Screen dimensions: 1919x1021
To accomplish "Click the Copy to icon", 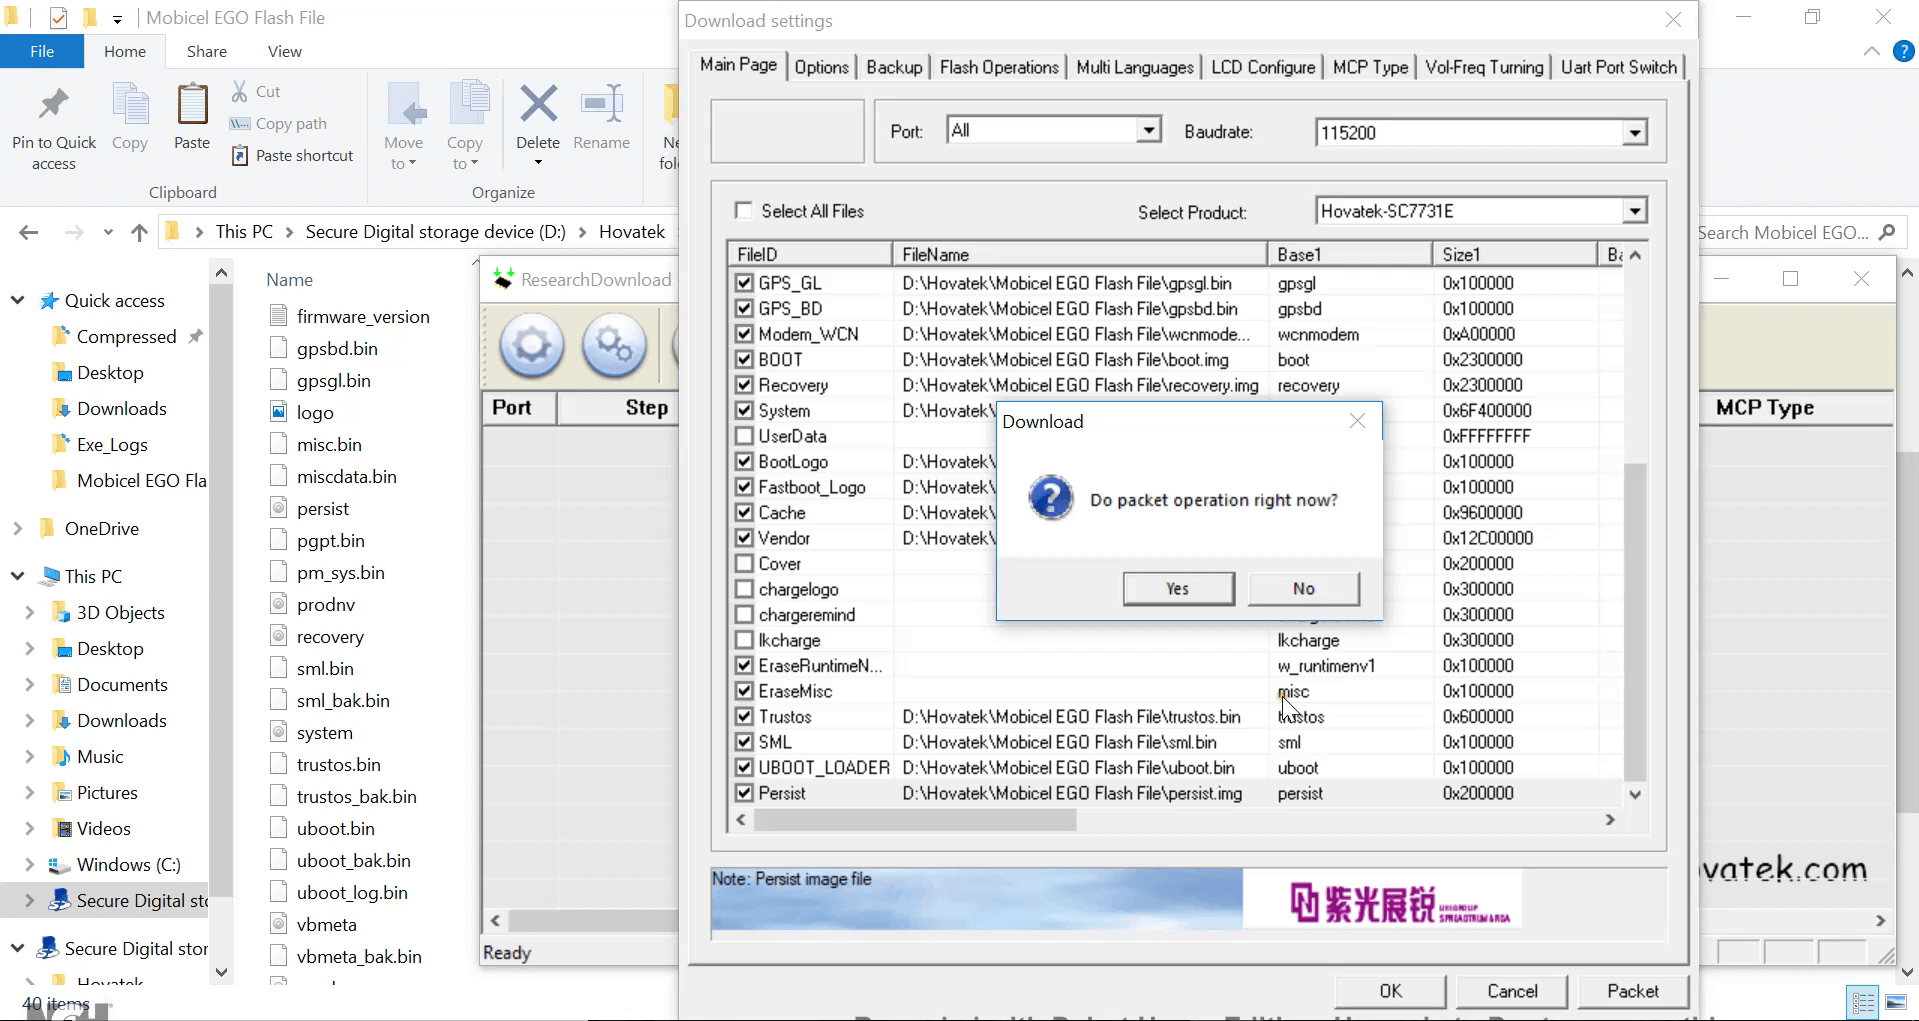I will pyautogui.click(x=466, y=105).
